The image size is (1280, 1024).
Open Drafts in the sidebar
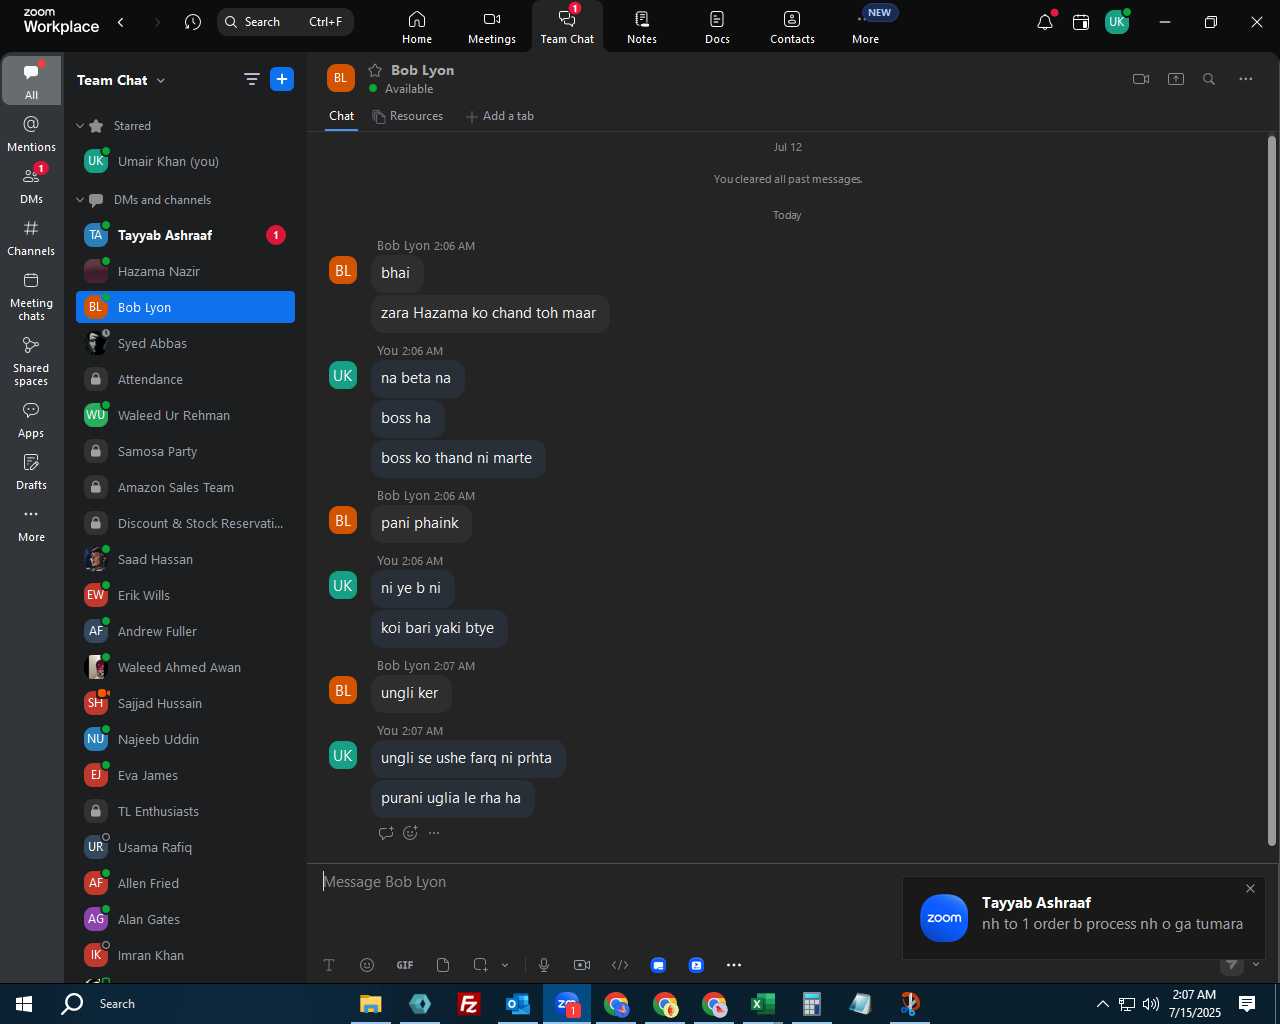(x=31, y=472)
